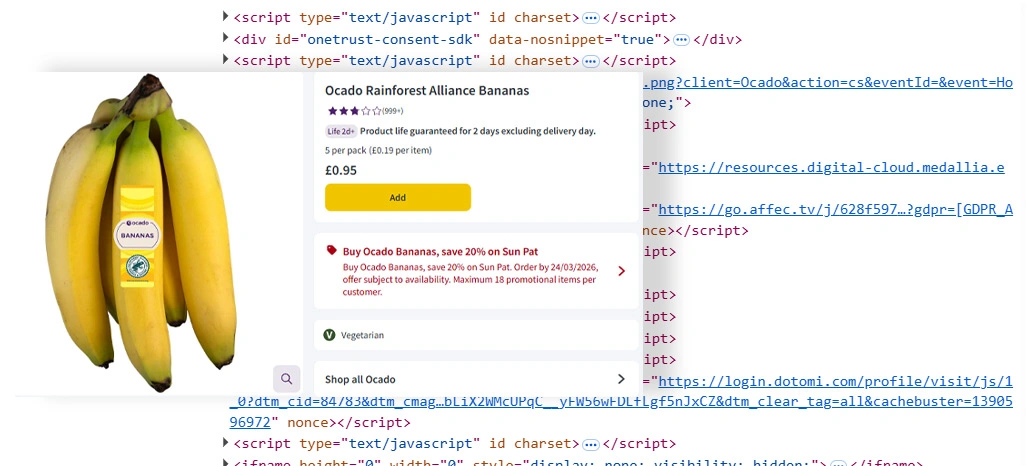Open the Ocado Rainforest Alliance Bananas title
1026x466 pixels.
(427, 90)
